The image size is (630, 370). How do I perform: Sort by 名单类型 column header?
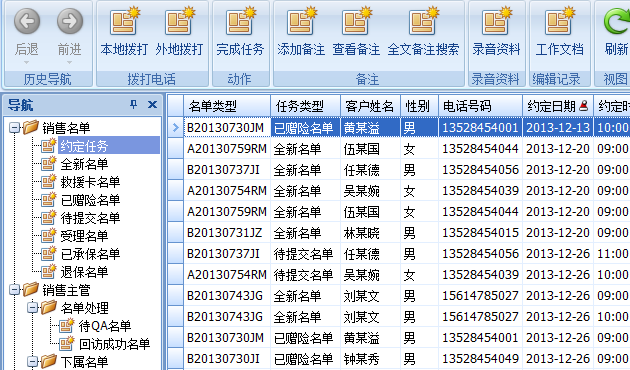click(227, 106)
